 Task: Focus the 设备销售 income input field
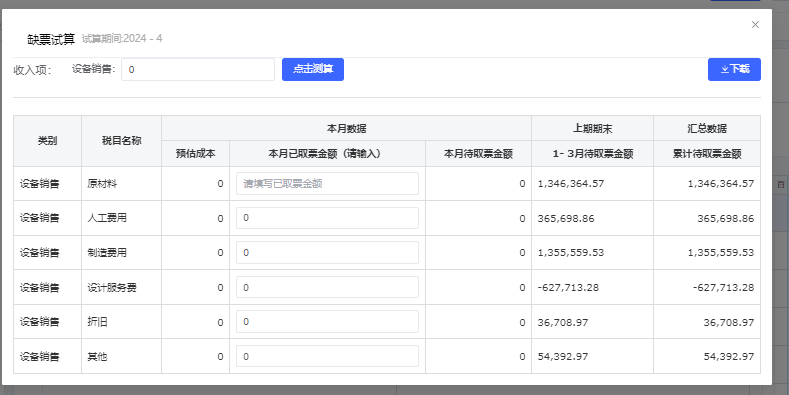[198, 69]
